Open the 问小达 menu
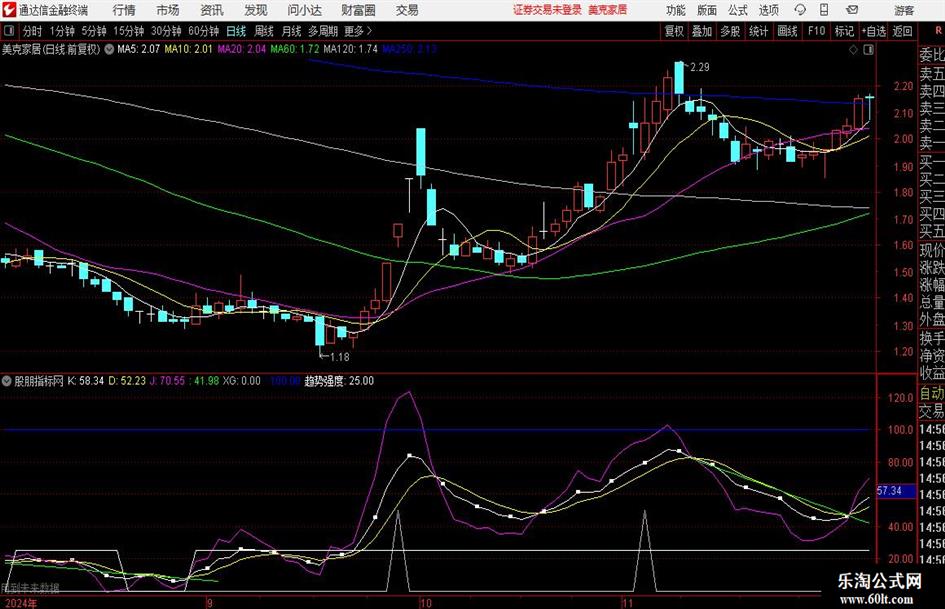The image size is (945, 609). pyautogui.click(x=304, y=10)
